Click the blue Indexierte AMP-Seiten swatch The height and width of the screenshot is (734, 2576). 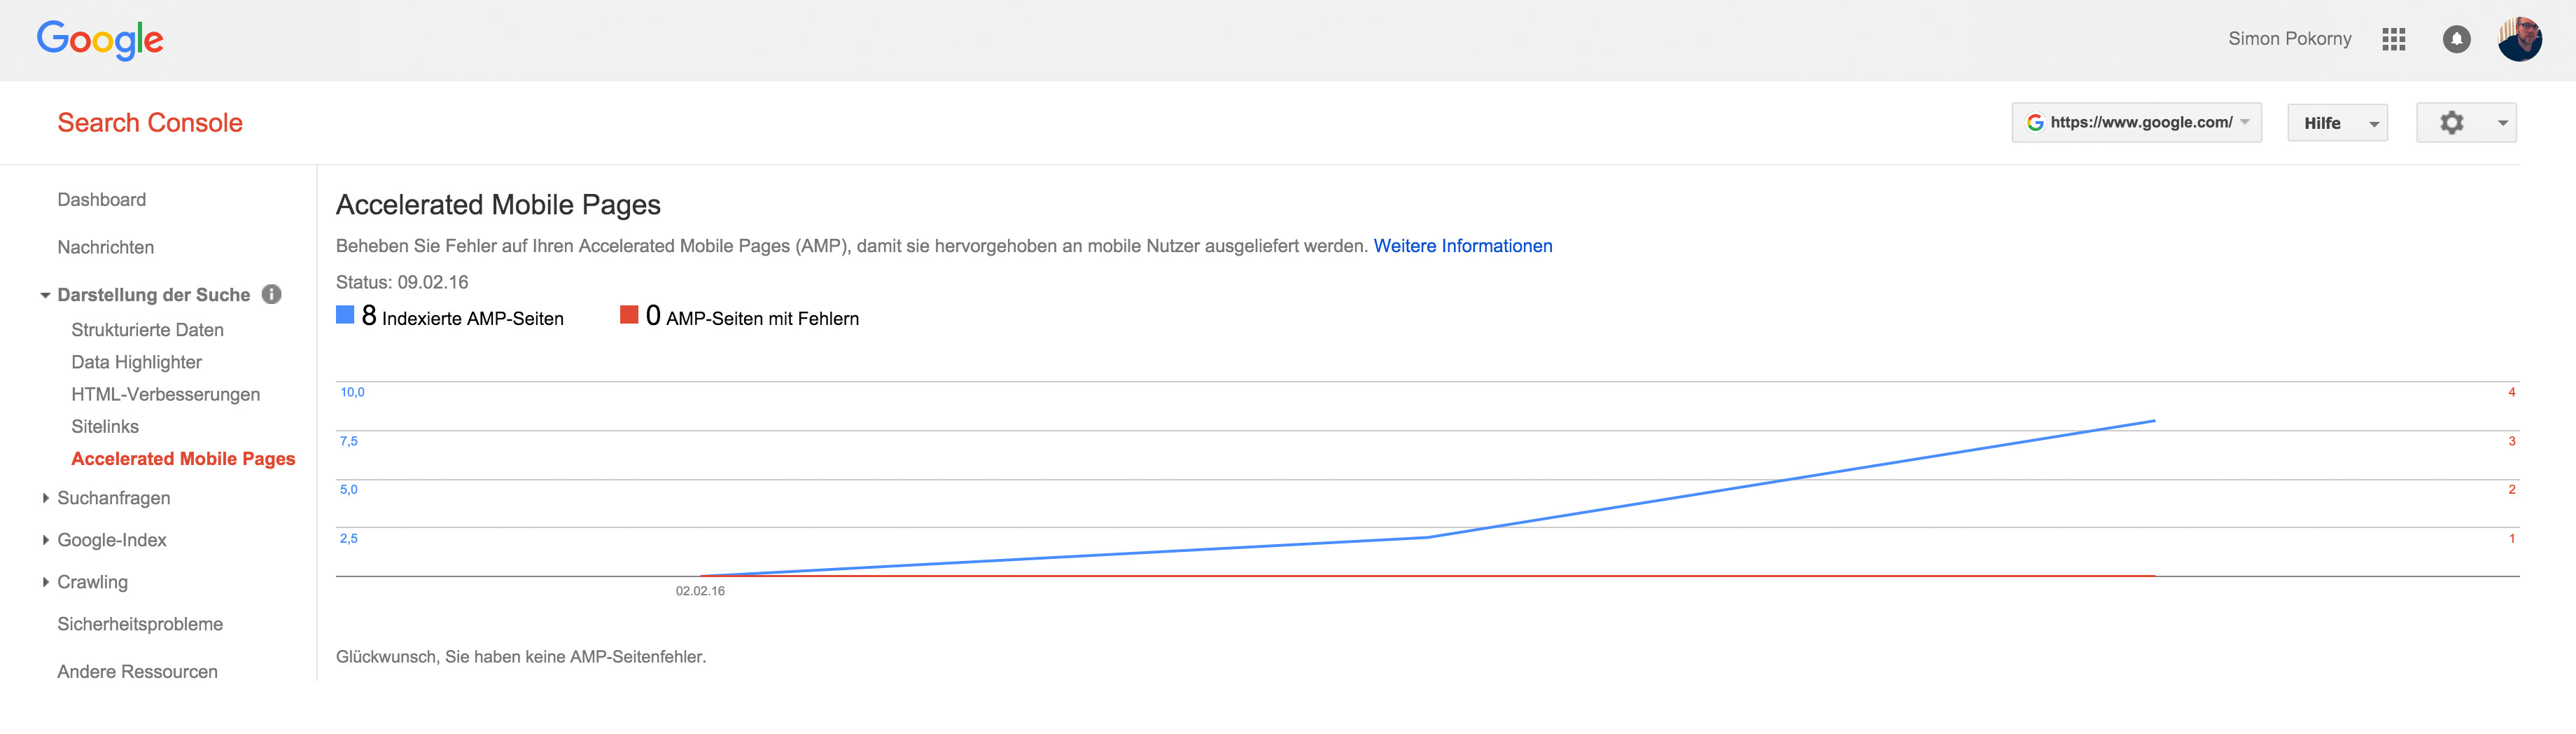click(345, 315)
